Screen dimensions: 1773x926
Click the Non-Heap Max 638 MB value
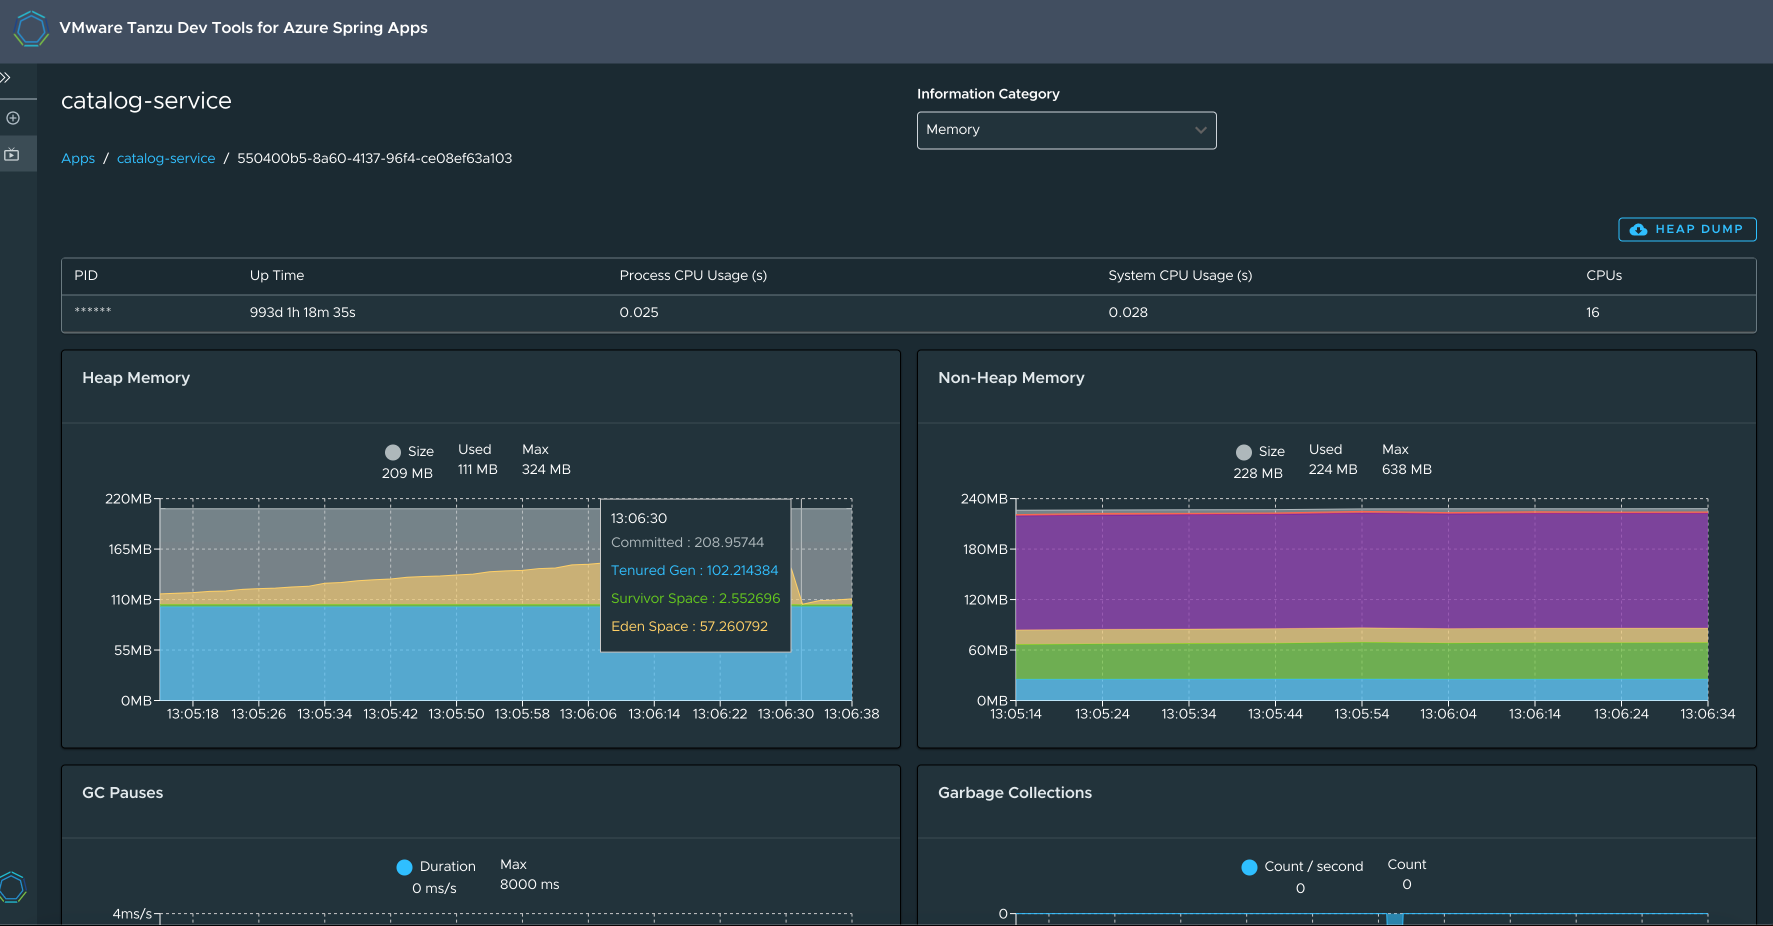[x=1406, y=470]
